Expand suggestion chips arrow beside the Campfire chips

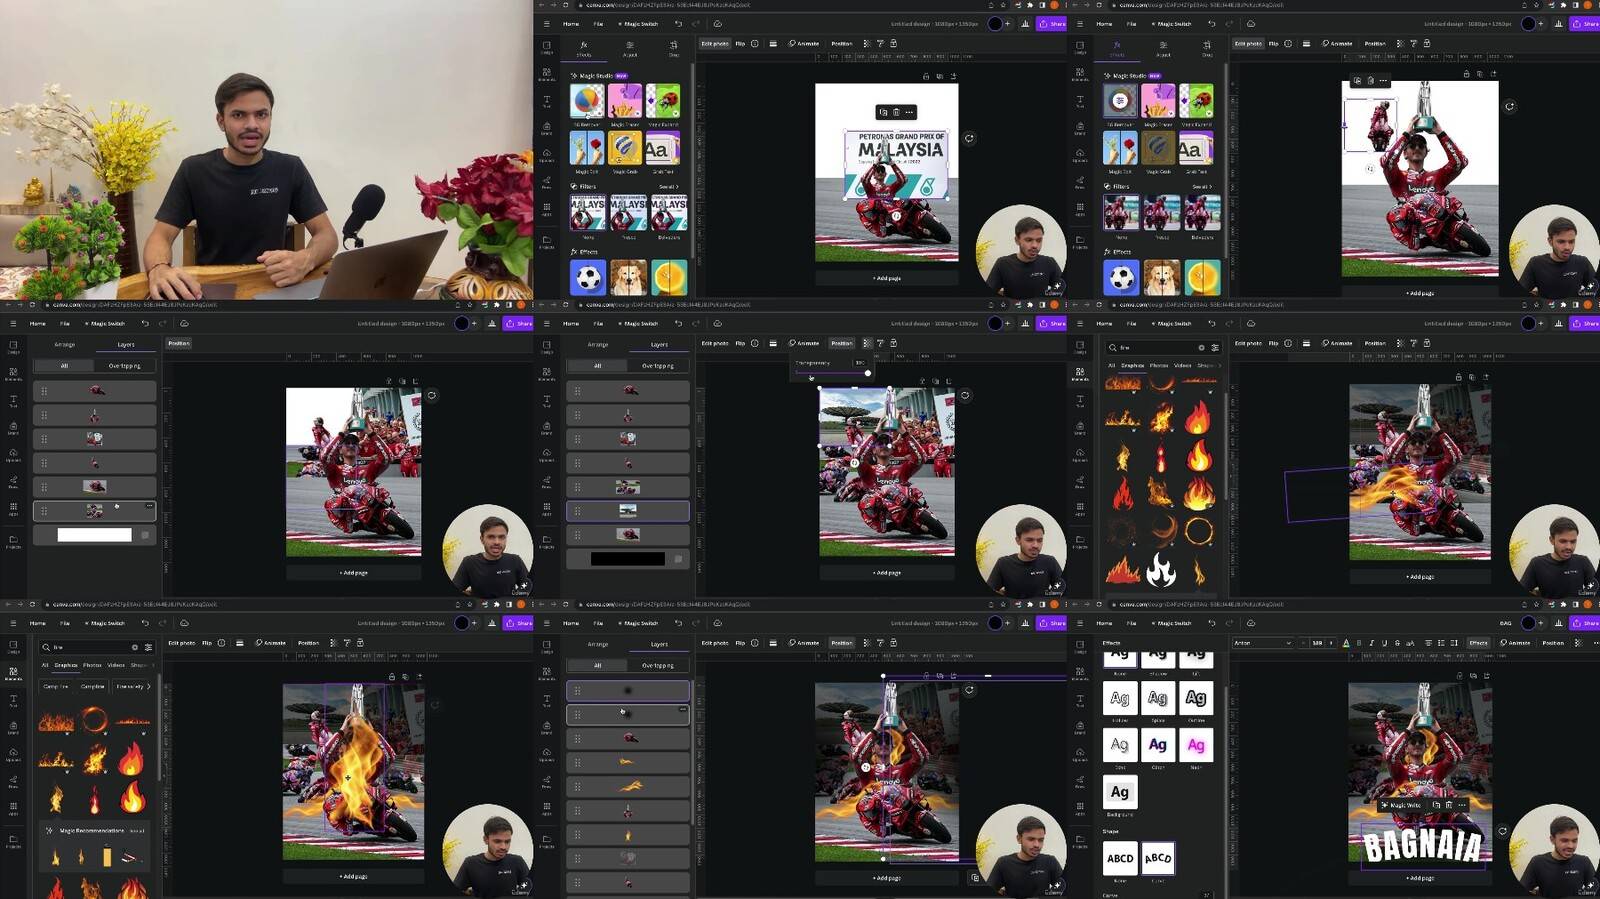coord(149,686)
